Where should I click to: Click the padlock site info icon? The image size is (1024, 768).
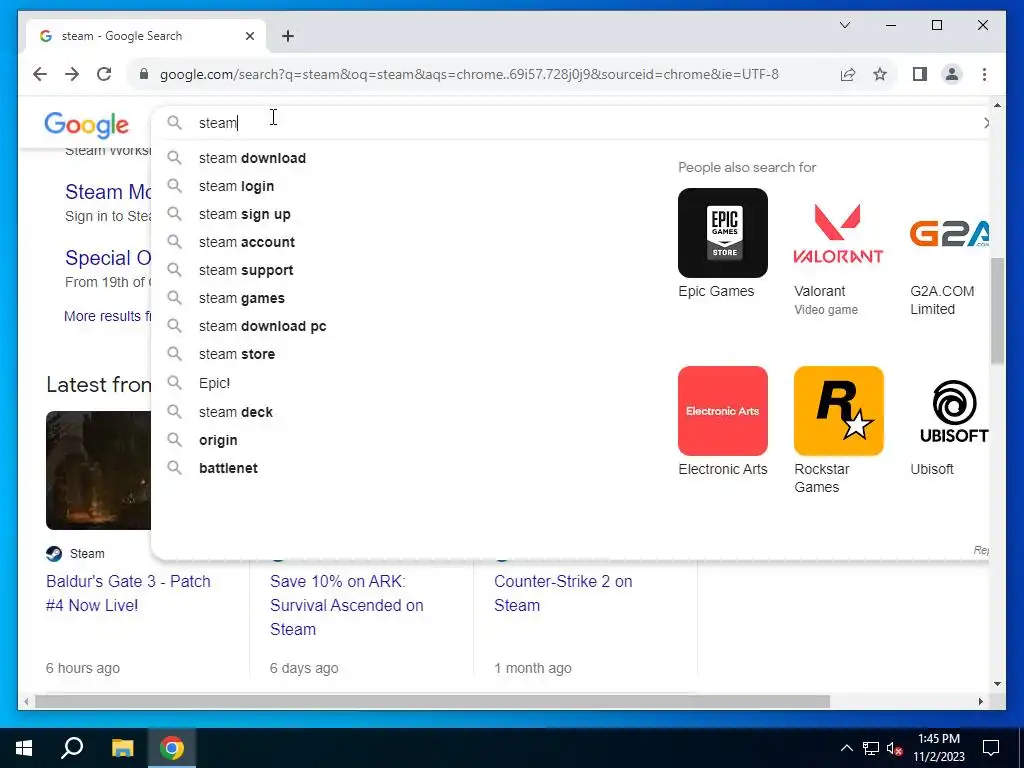pos(144,74)
